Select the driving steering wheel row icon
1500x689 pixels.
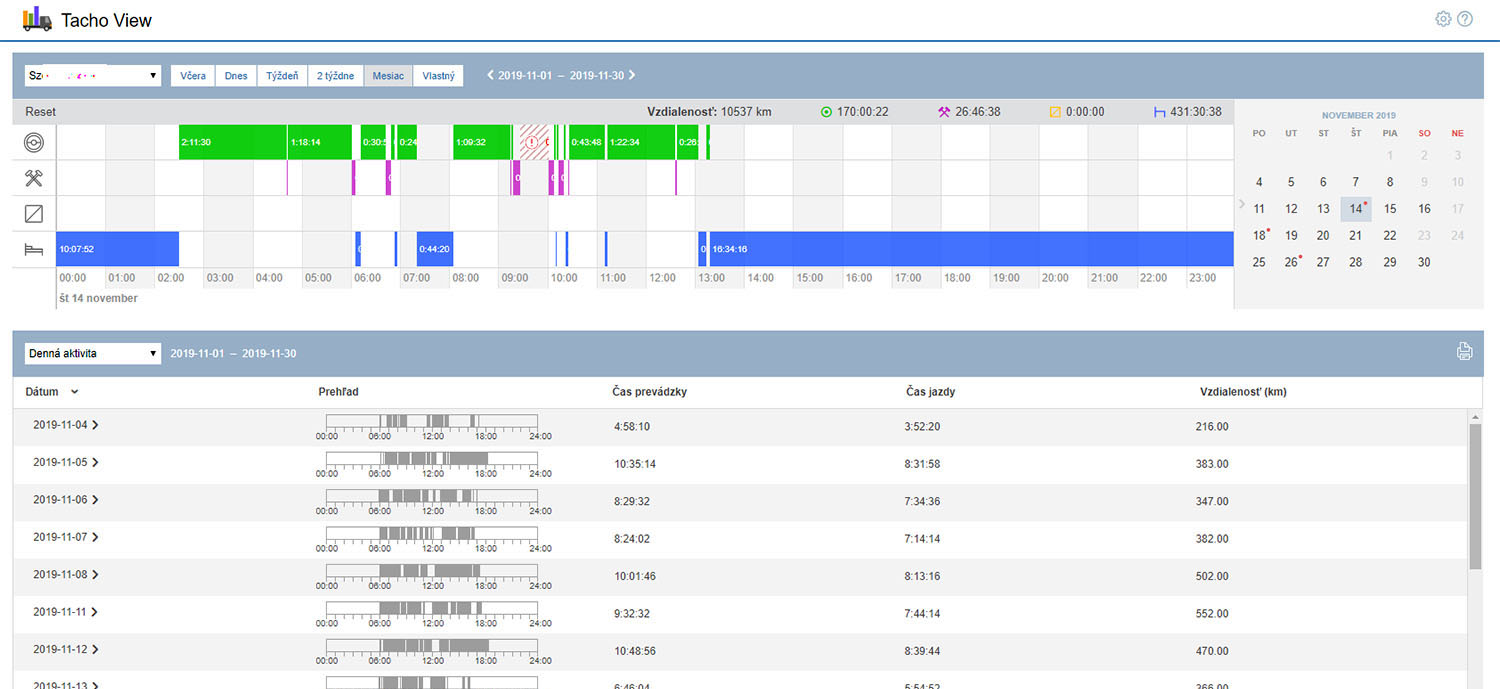click(34, 143)
